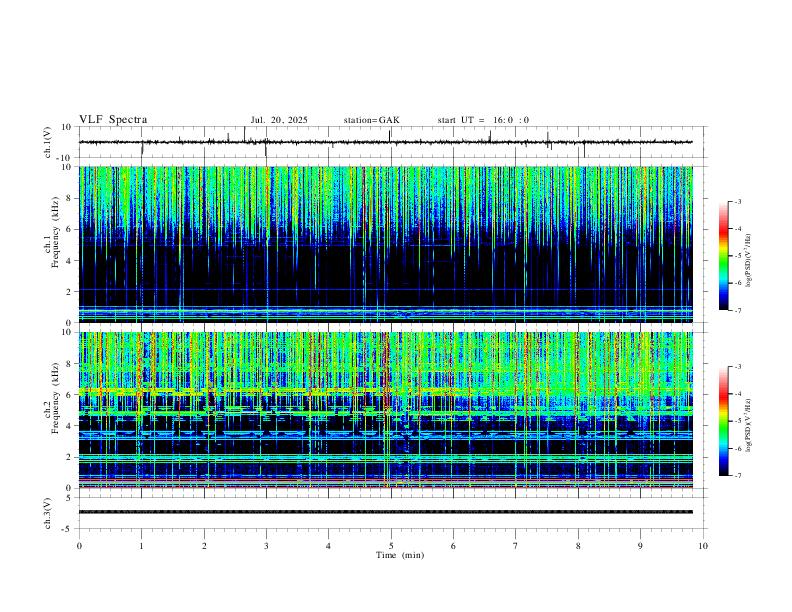Click the time axis tick label '0'
Image resolution: width=792 pixels, height=612 pixels.
click(79, 546)
